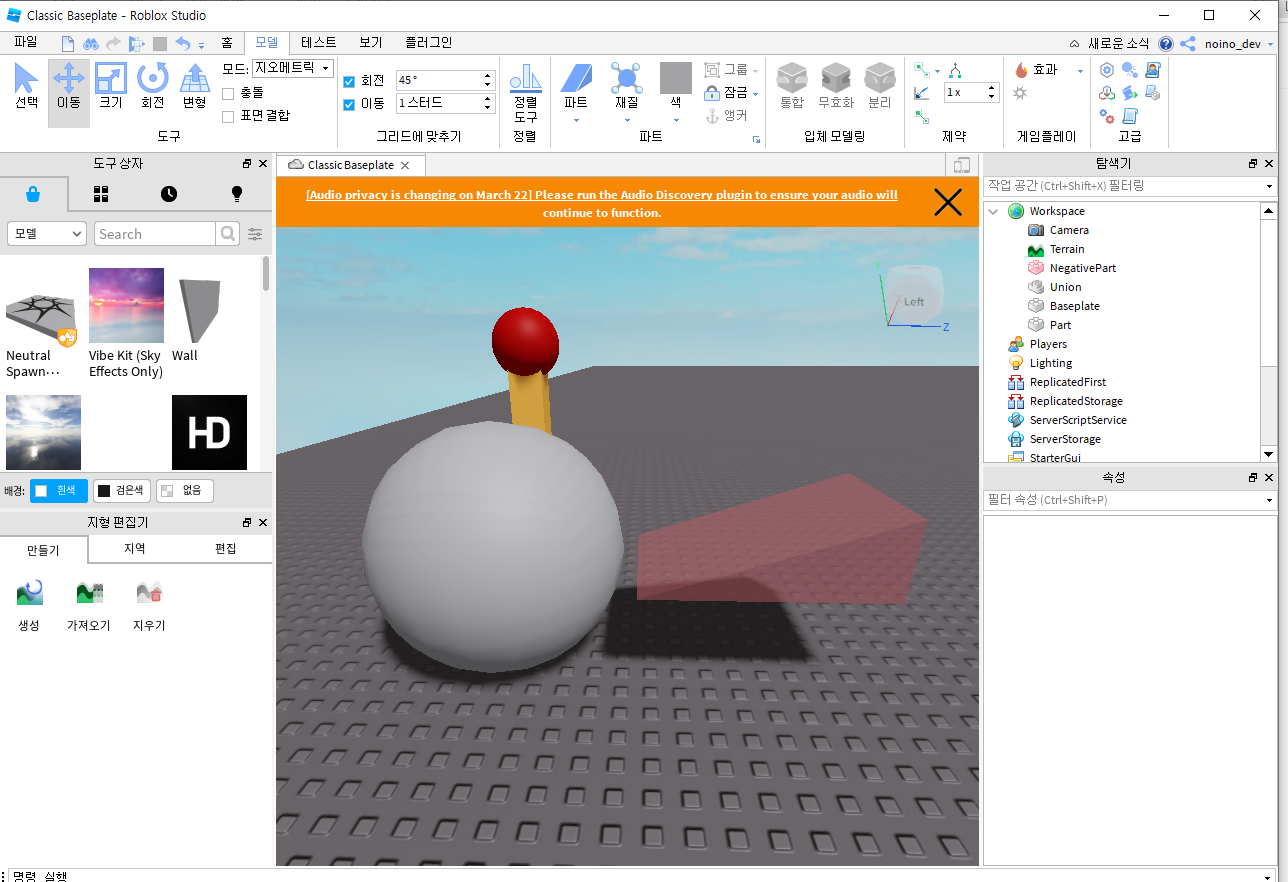Close the Classic Baseplate document tab
The image size is (1288, 882).
click(x=405, y=165)
